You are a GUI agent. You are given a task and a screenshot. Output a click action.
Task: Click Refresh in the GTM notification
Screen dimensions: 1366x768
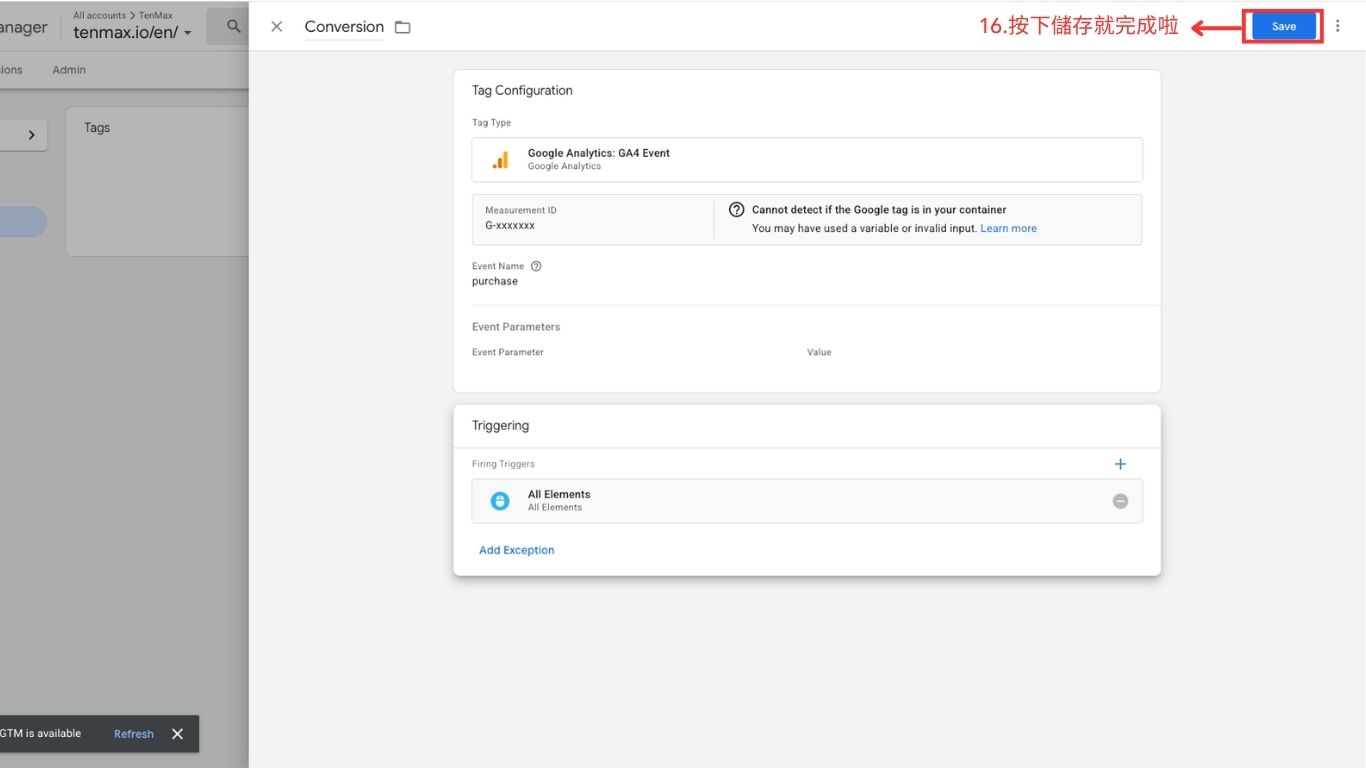[x=133, y=734]
